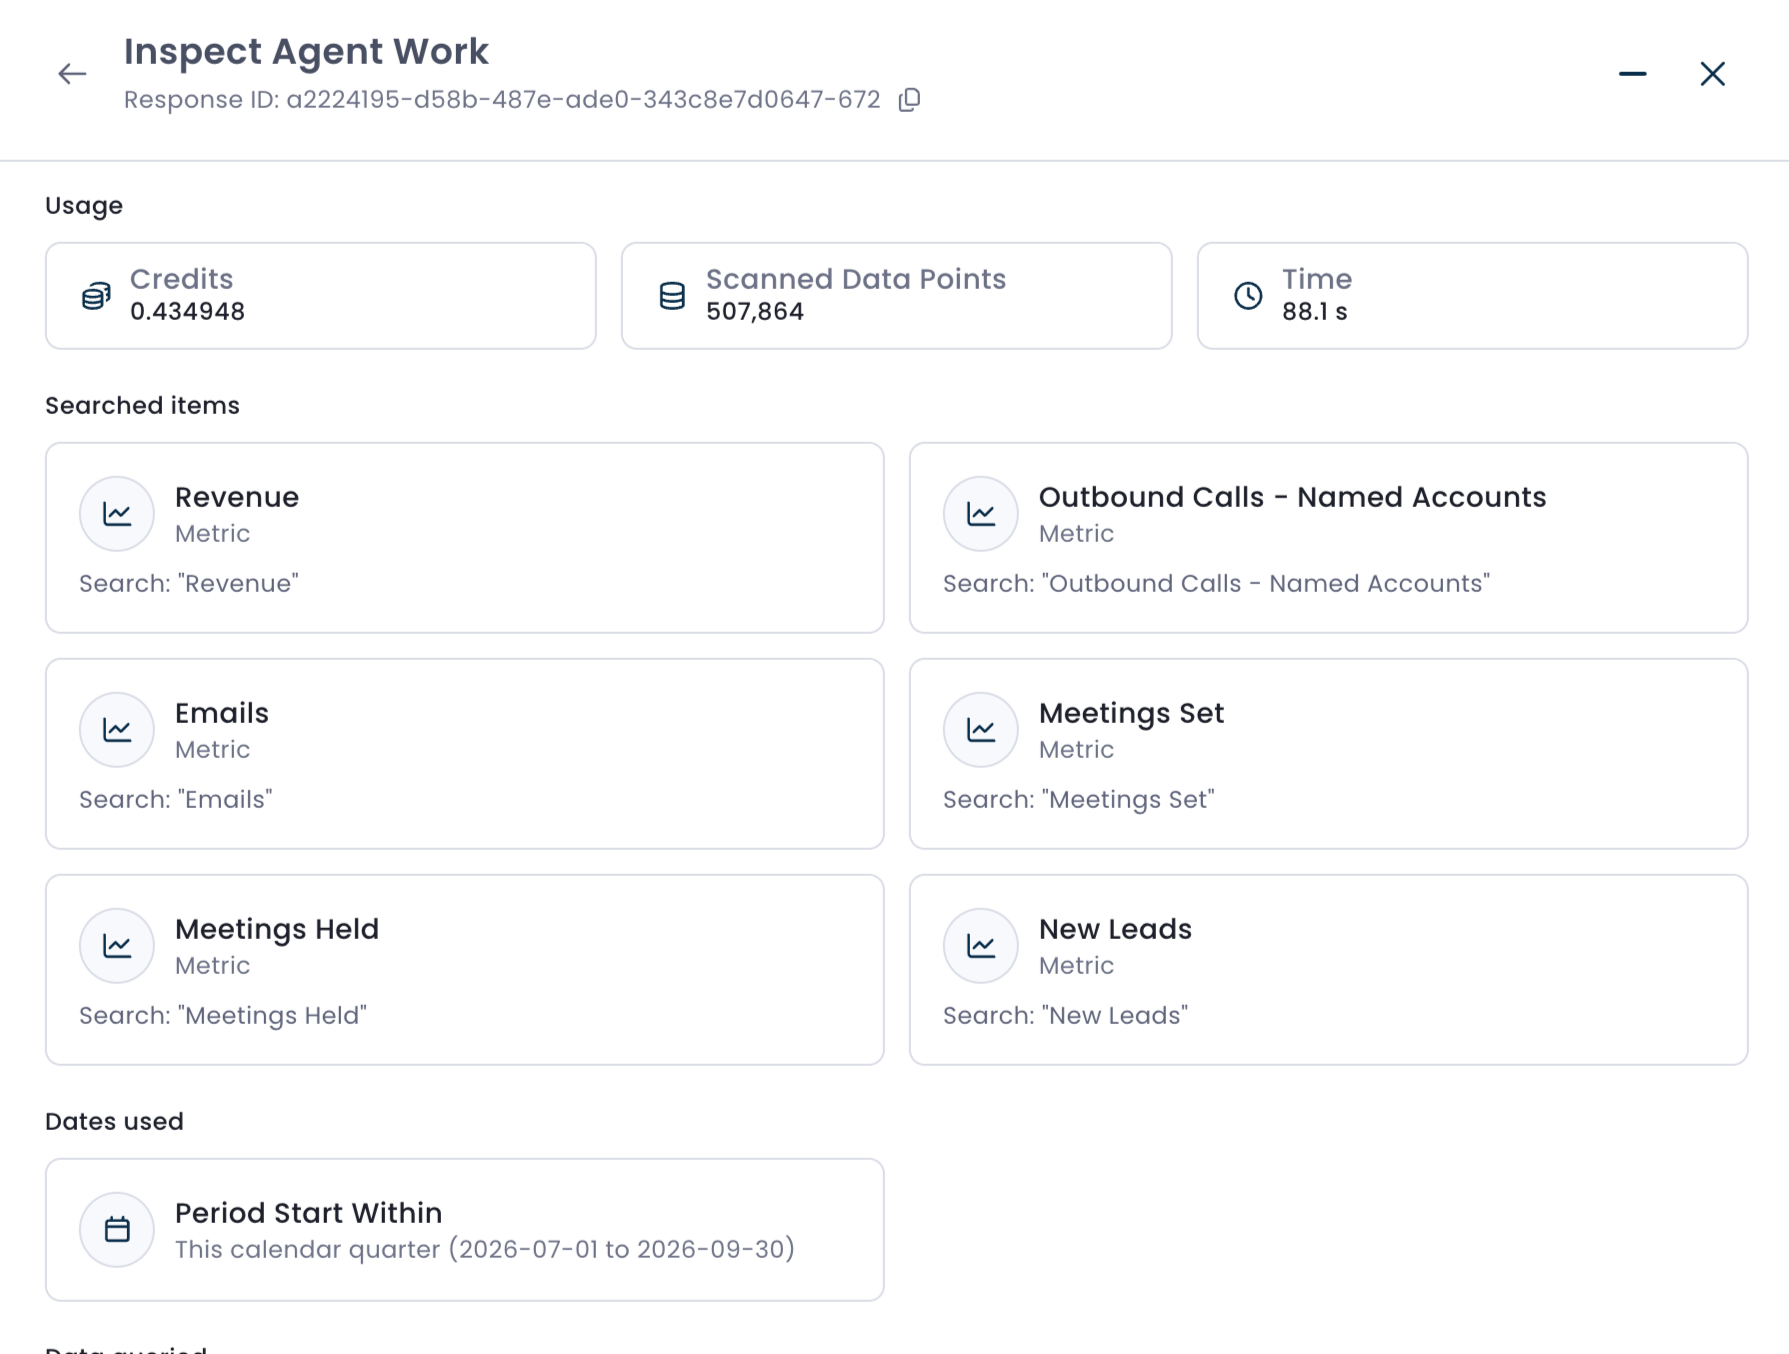Open the Period Start Within date card

pos(465,1230)
